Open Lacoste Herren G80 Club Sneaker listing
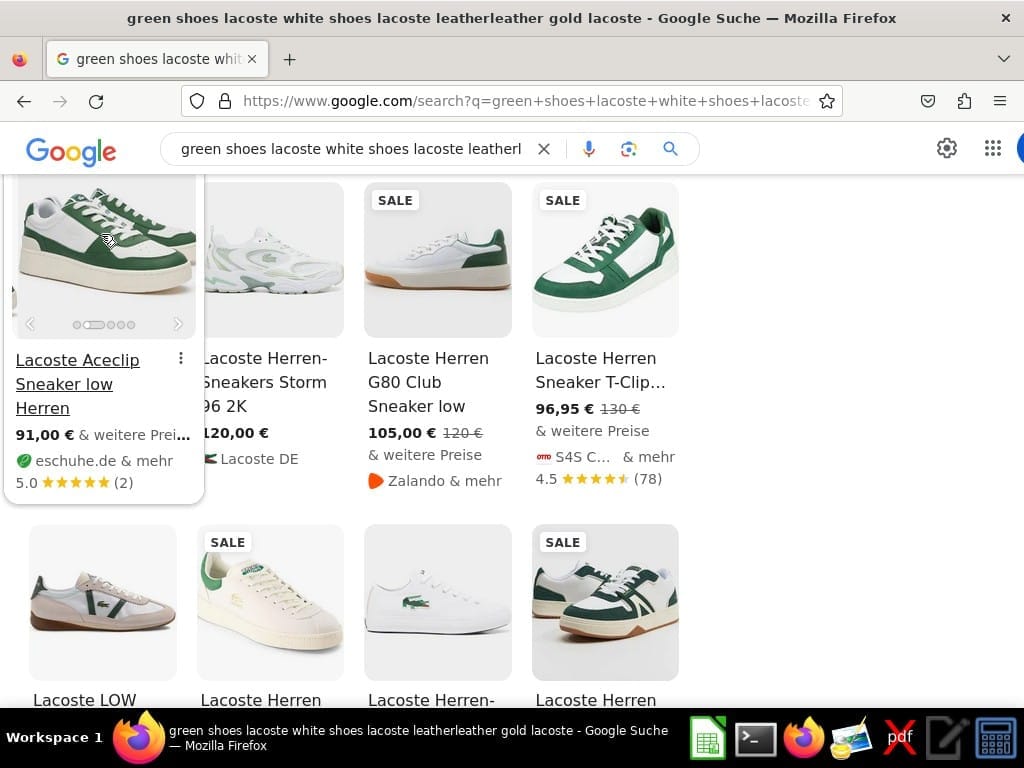Image resolution: width=1024 pixels, height=768 pixels. (428, 382)
